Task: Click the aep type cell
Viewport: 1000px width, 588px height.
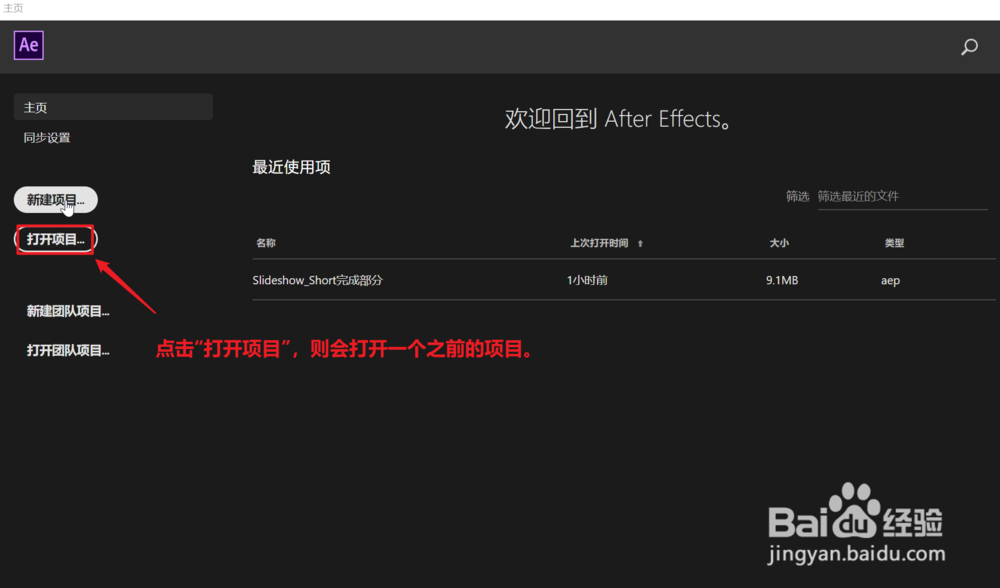Action: (x=890, y=281)
